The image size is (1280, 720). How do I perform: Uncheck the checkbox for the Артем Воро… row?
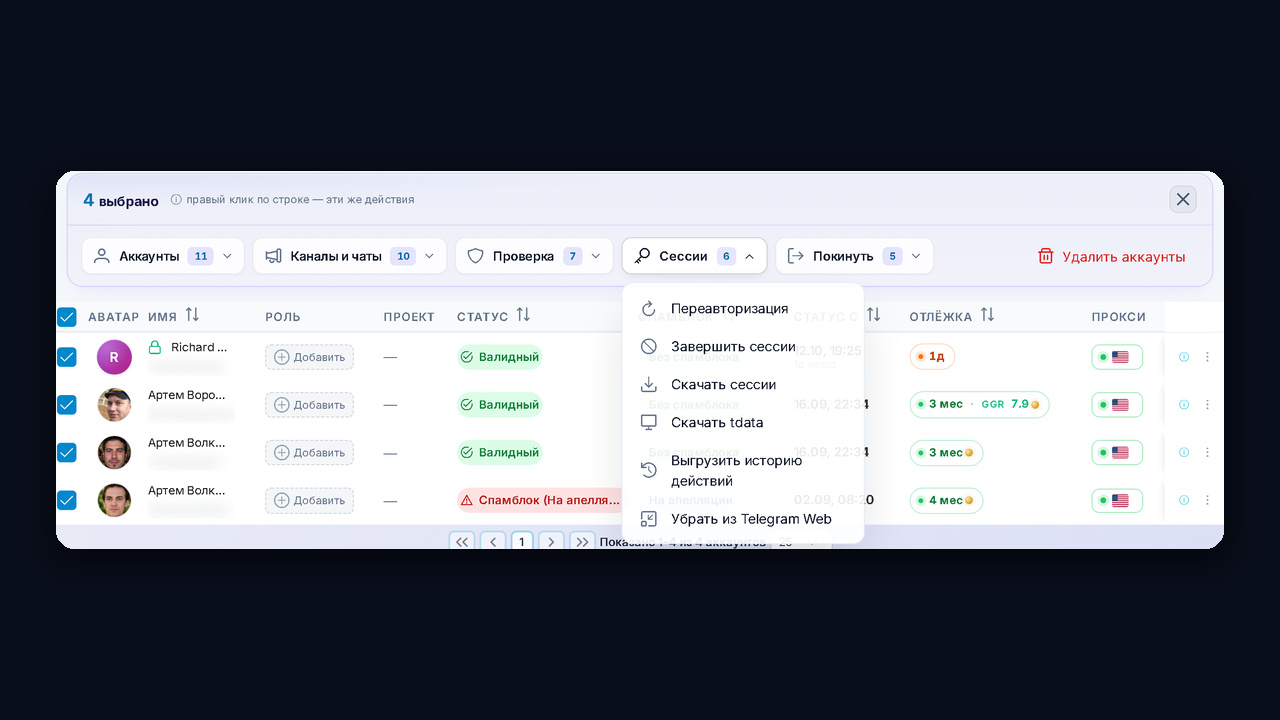point(67,405)
